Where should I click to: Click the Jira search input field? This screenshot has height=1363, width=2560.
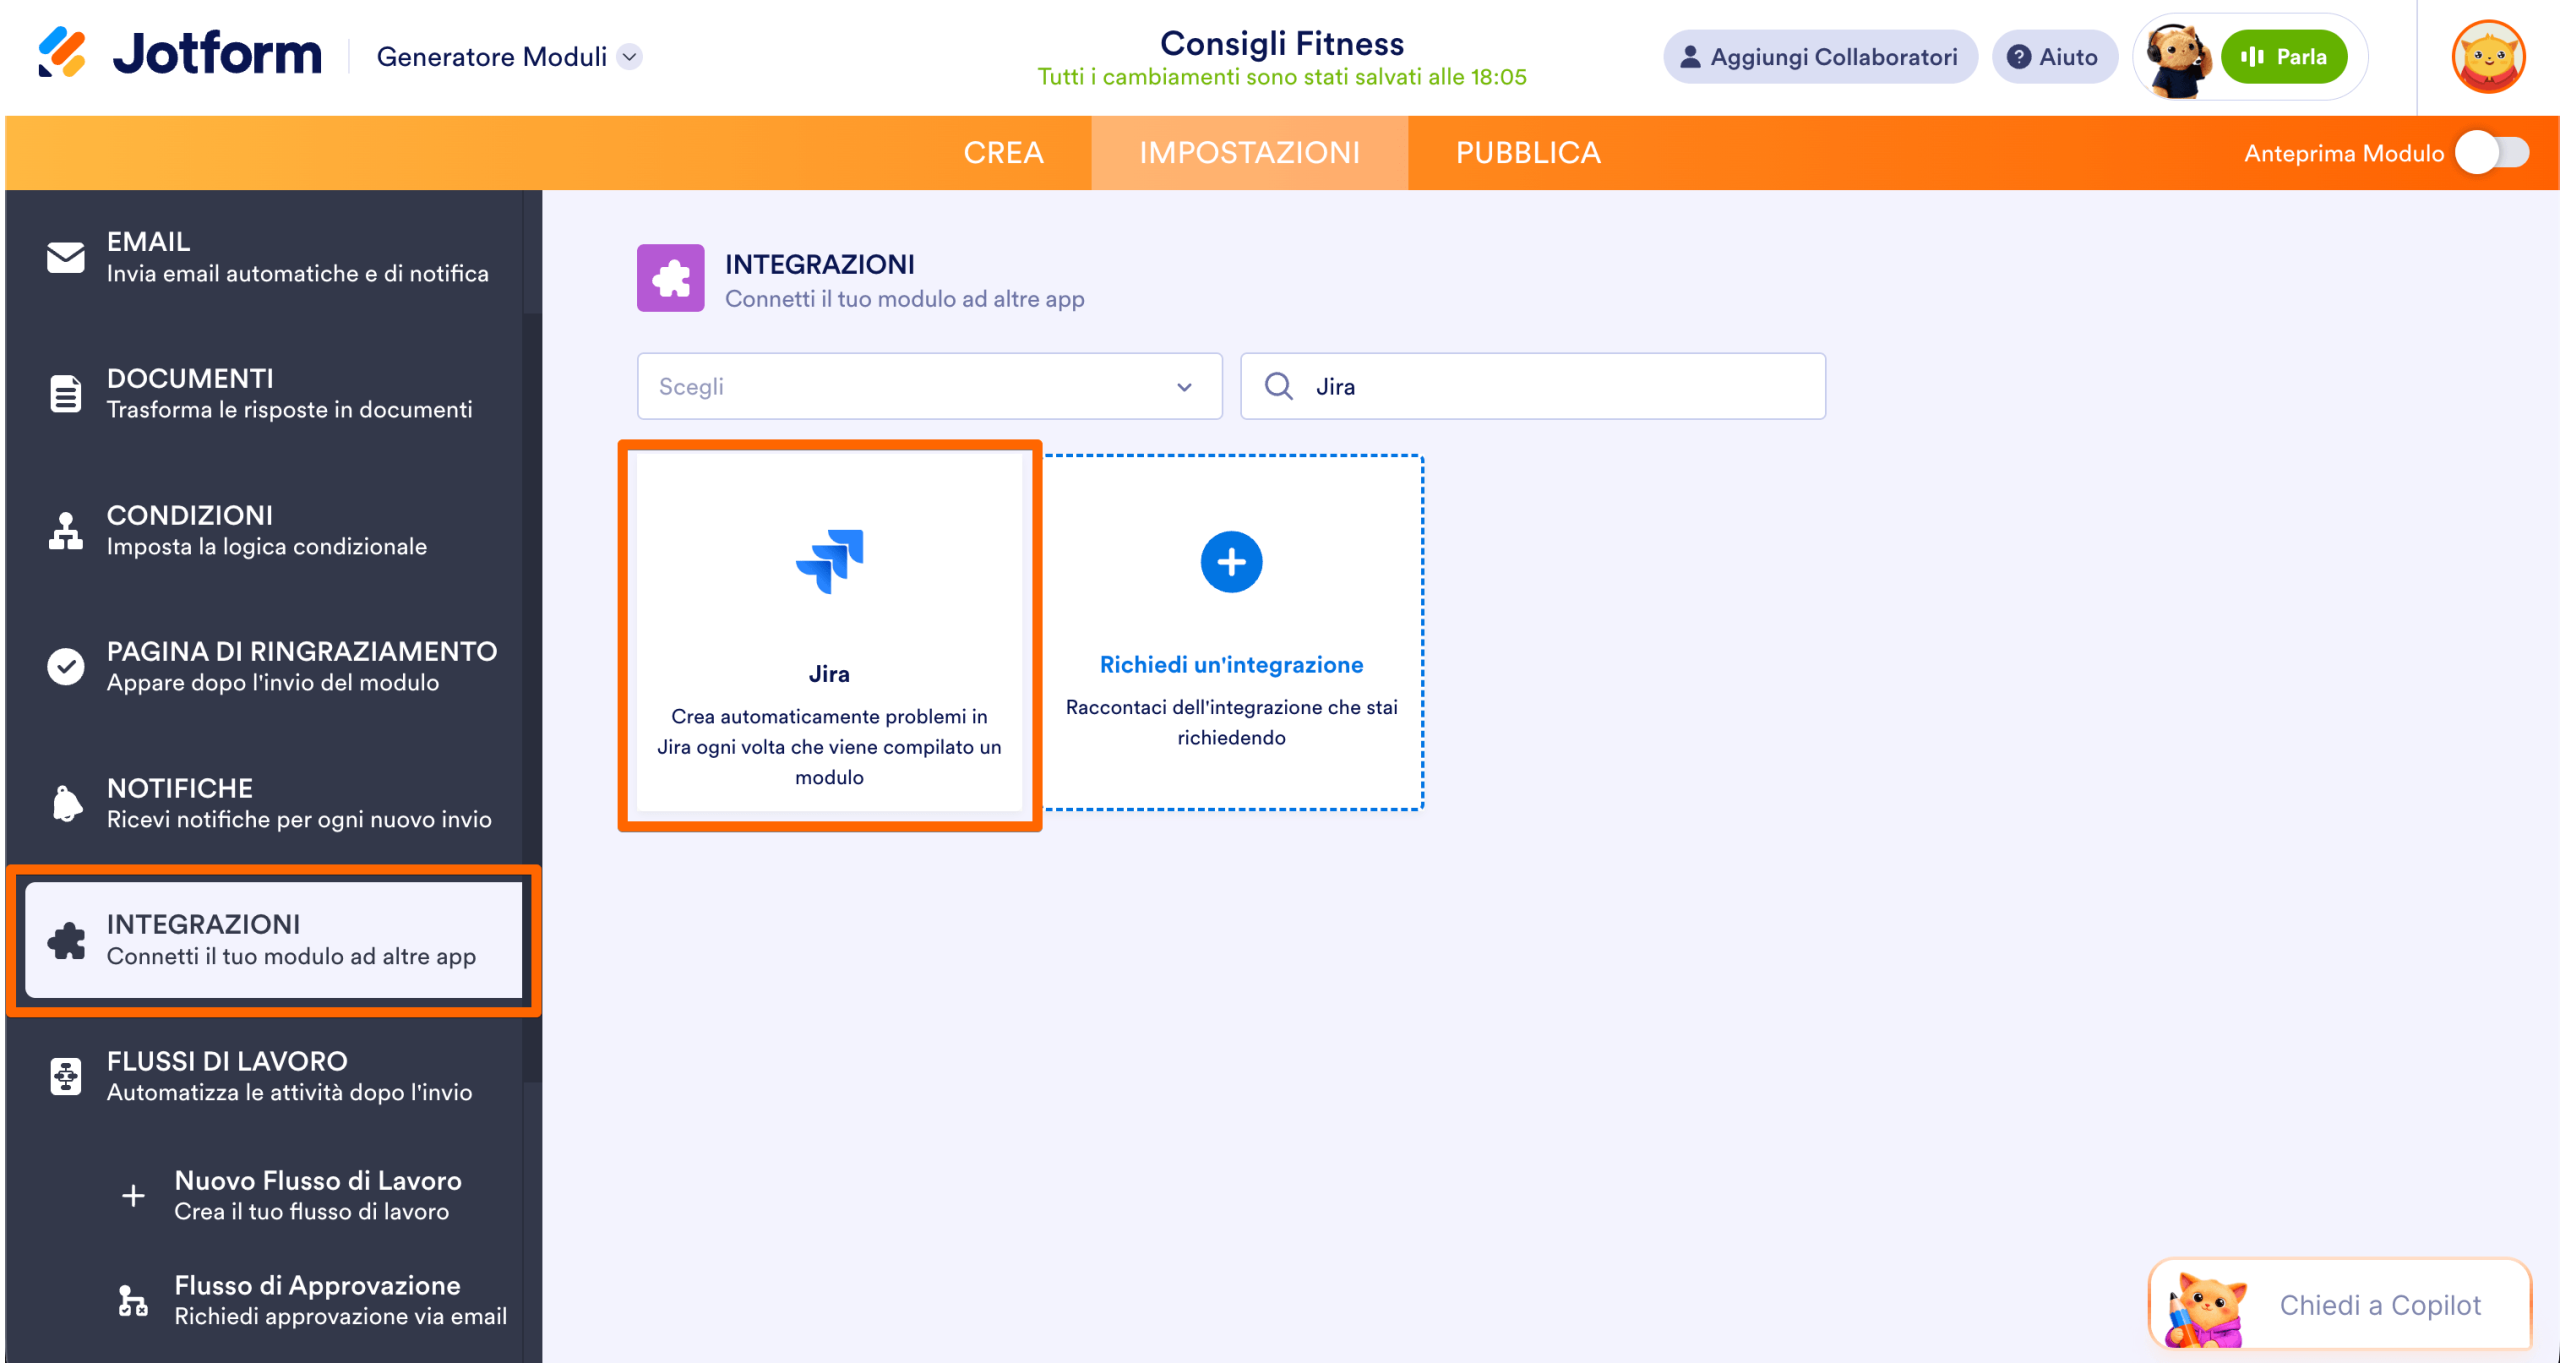pyautogui.click(x=1533, y=386)
